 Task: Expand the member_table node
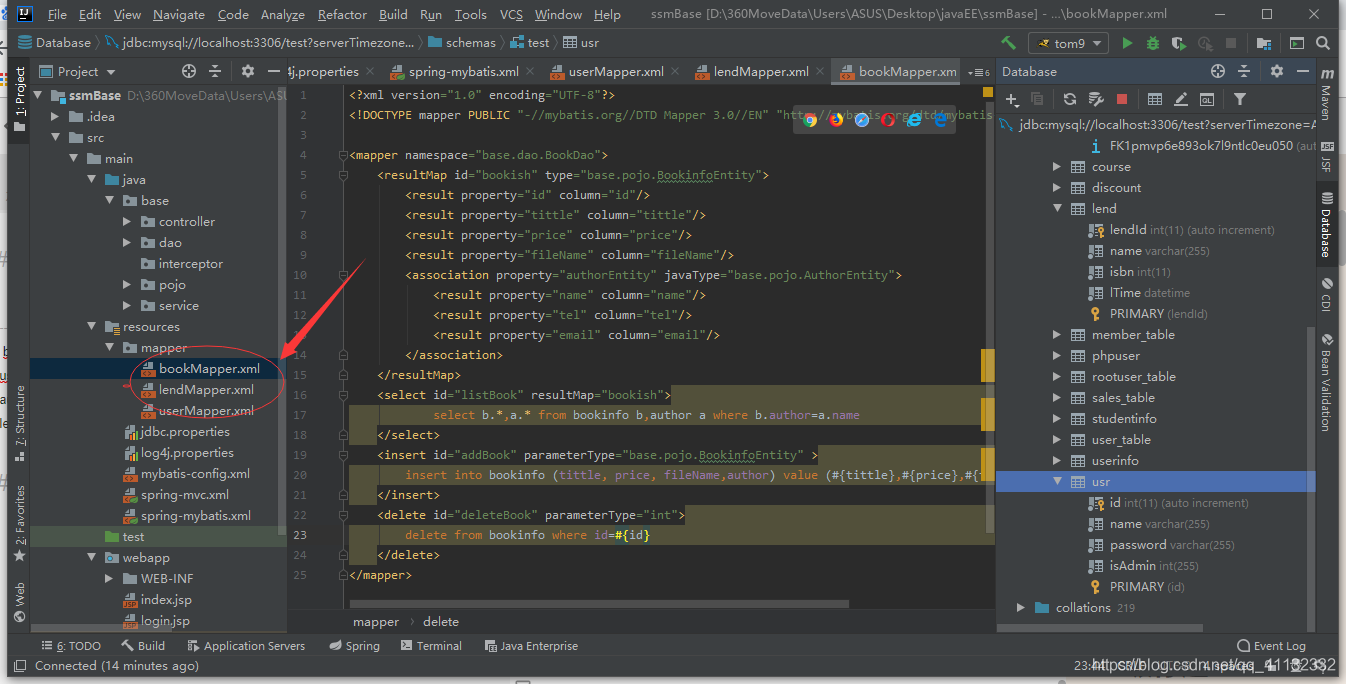(1057, 335)
